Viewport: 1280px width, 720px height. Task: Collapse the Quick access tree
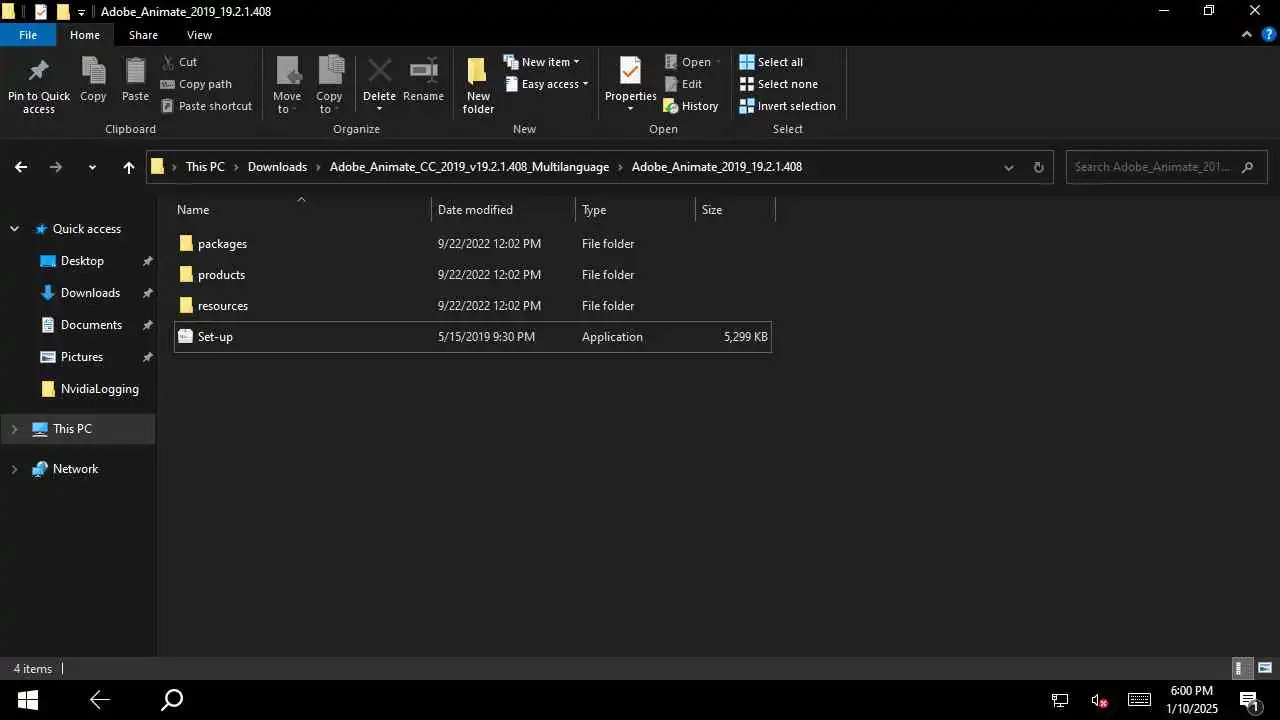coord(14,229)
